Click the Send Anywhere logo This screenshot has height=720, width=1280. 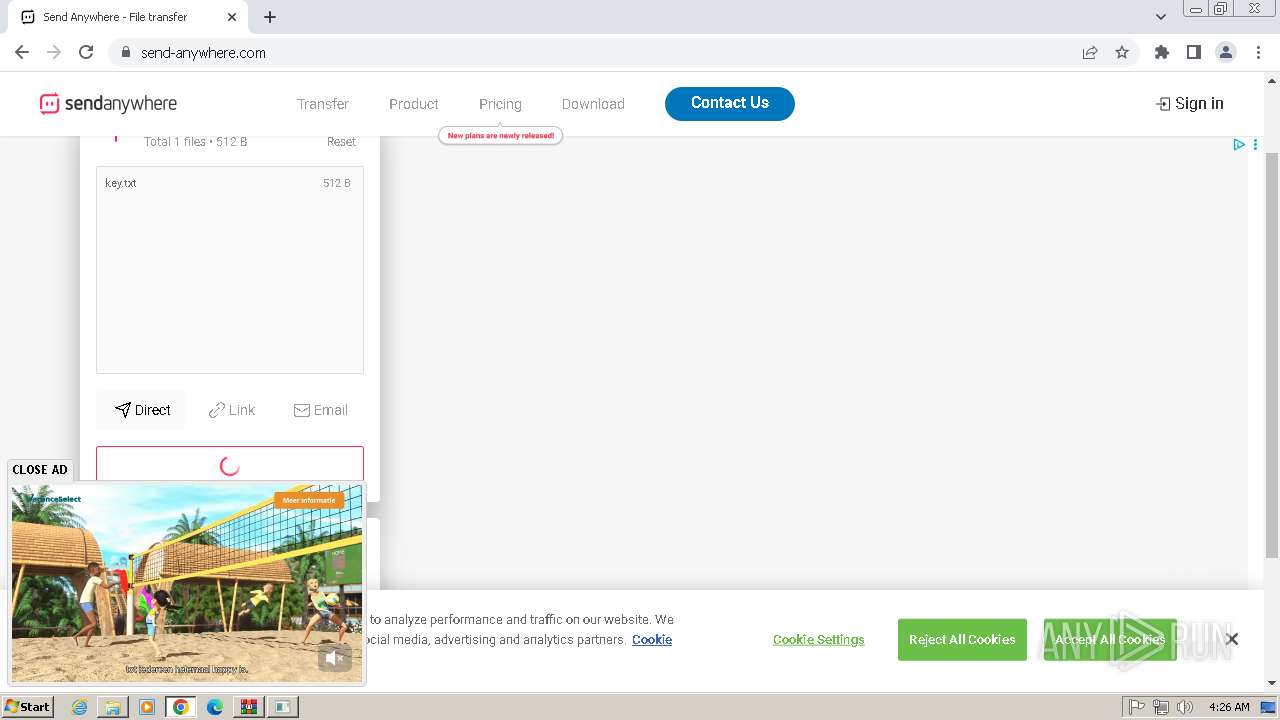tap(108, 104)
